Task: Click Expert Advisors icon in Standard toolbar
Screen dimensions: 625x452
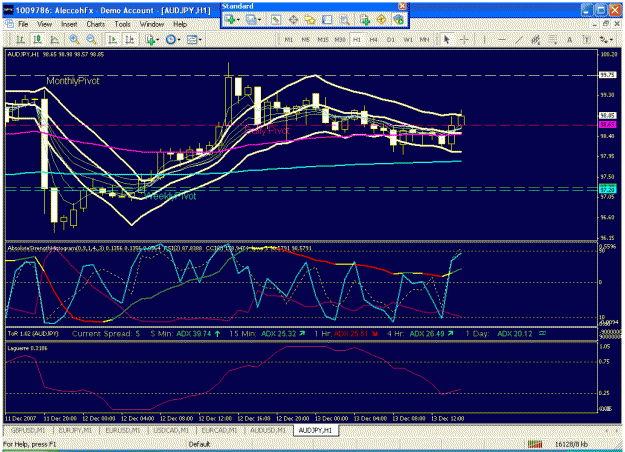Action: (398, 20)
